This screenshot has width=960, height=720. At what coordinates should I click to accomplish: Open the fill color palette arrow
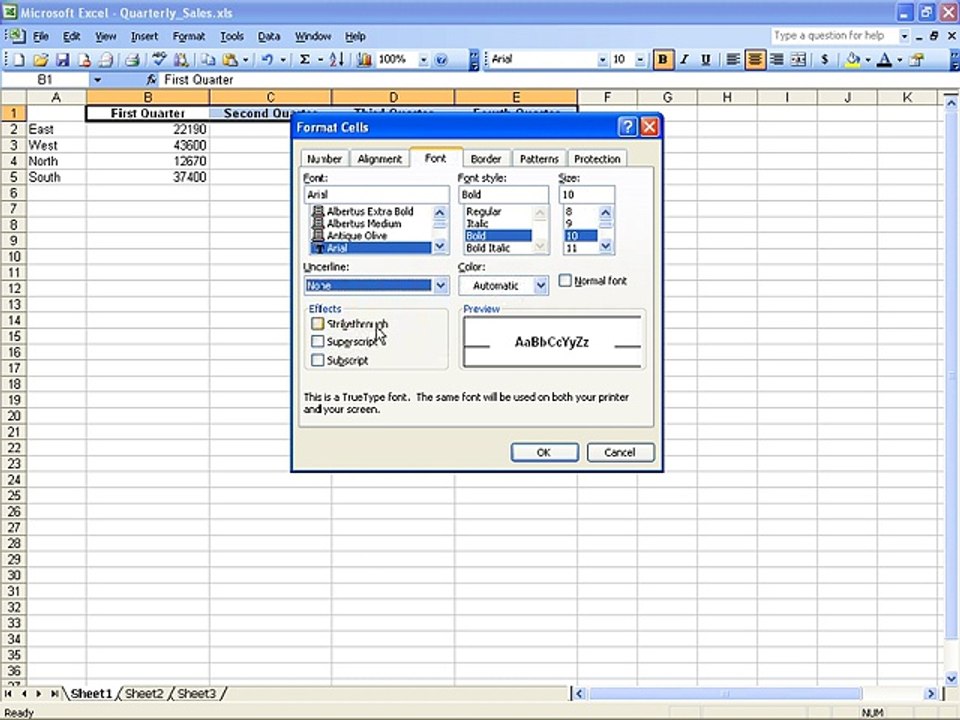coord(868,59)
